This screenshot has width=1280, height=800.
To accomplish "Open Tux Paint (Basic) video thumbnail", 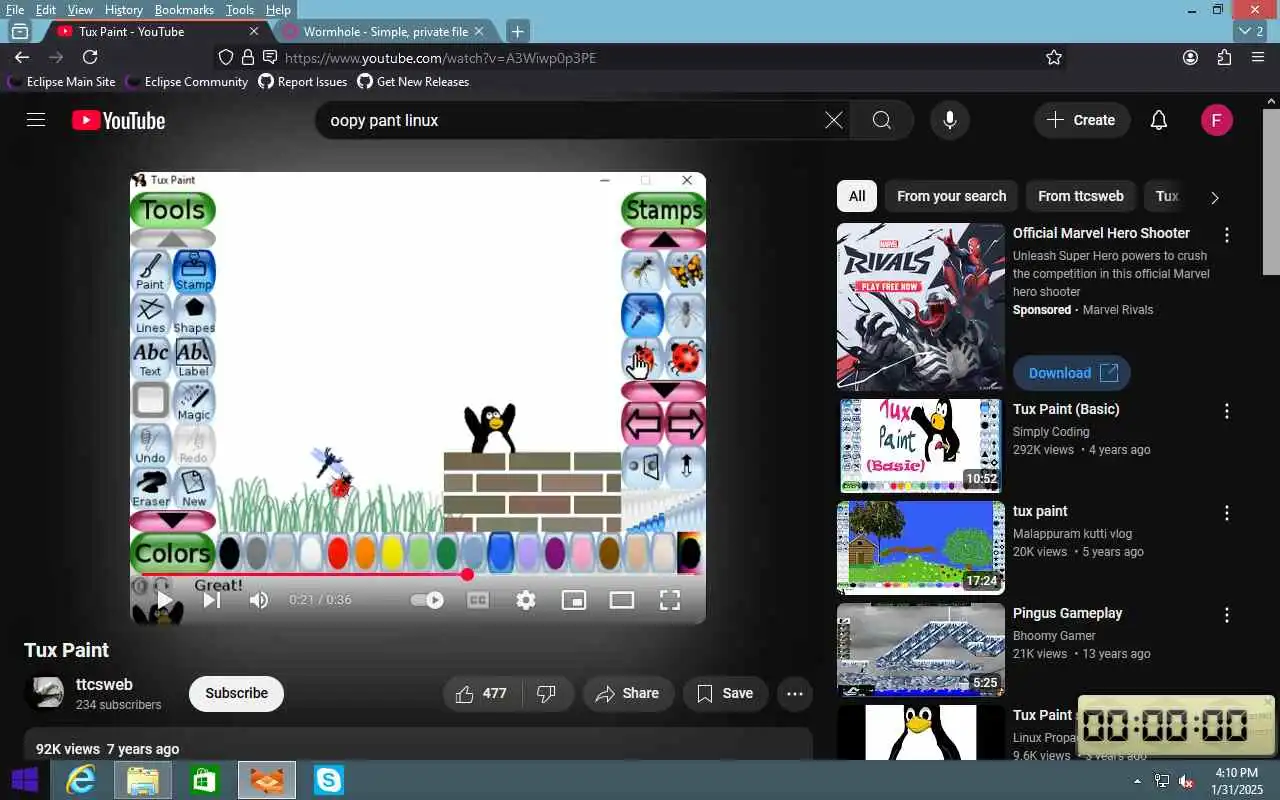I will (920, 446).
